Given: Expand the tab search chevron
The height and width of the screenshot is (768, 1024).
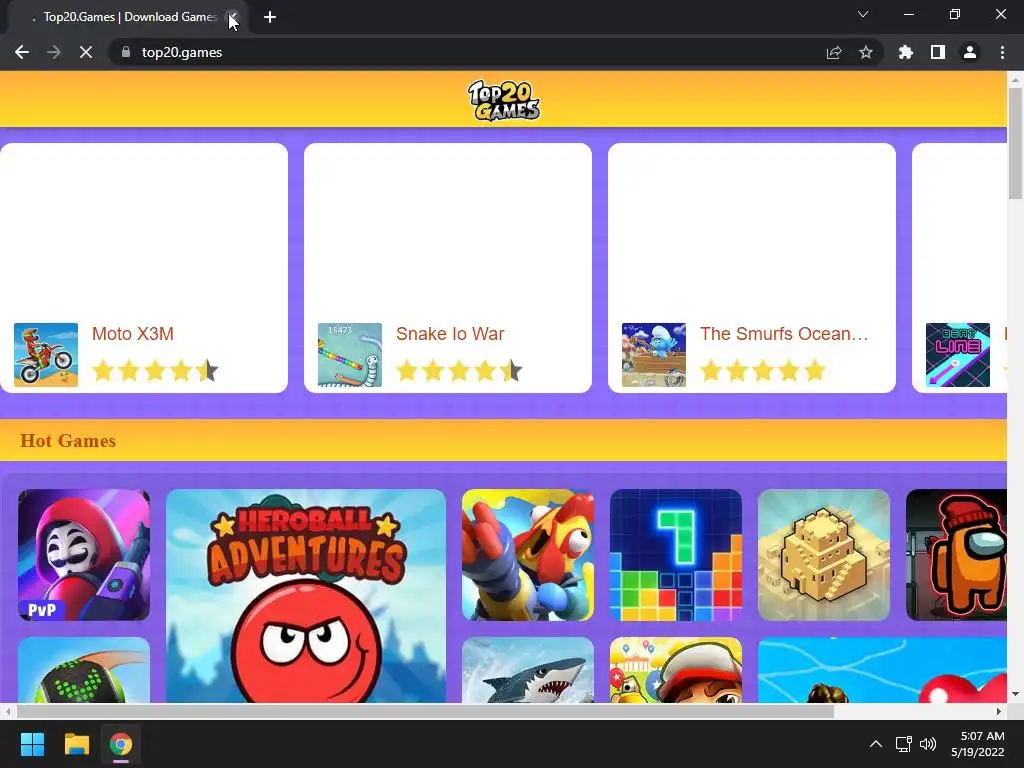Looking at the screenshot, I should tap(863, 14).
